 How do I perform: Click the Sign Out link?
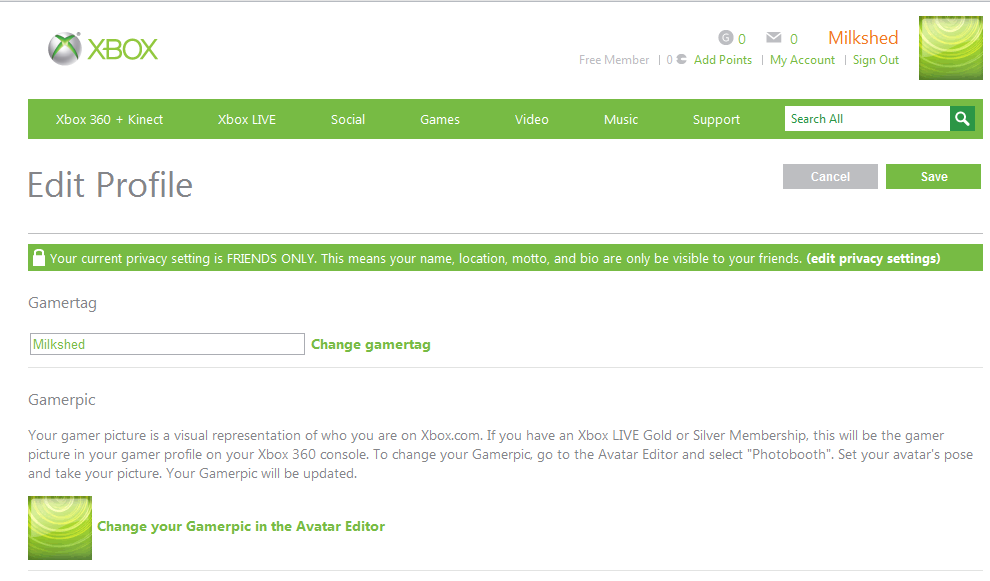click(876, 60)
